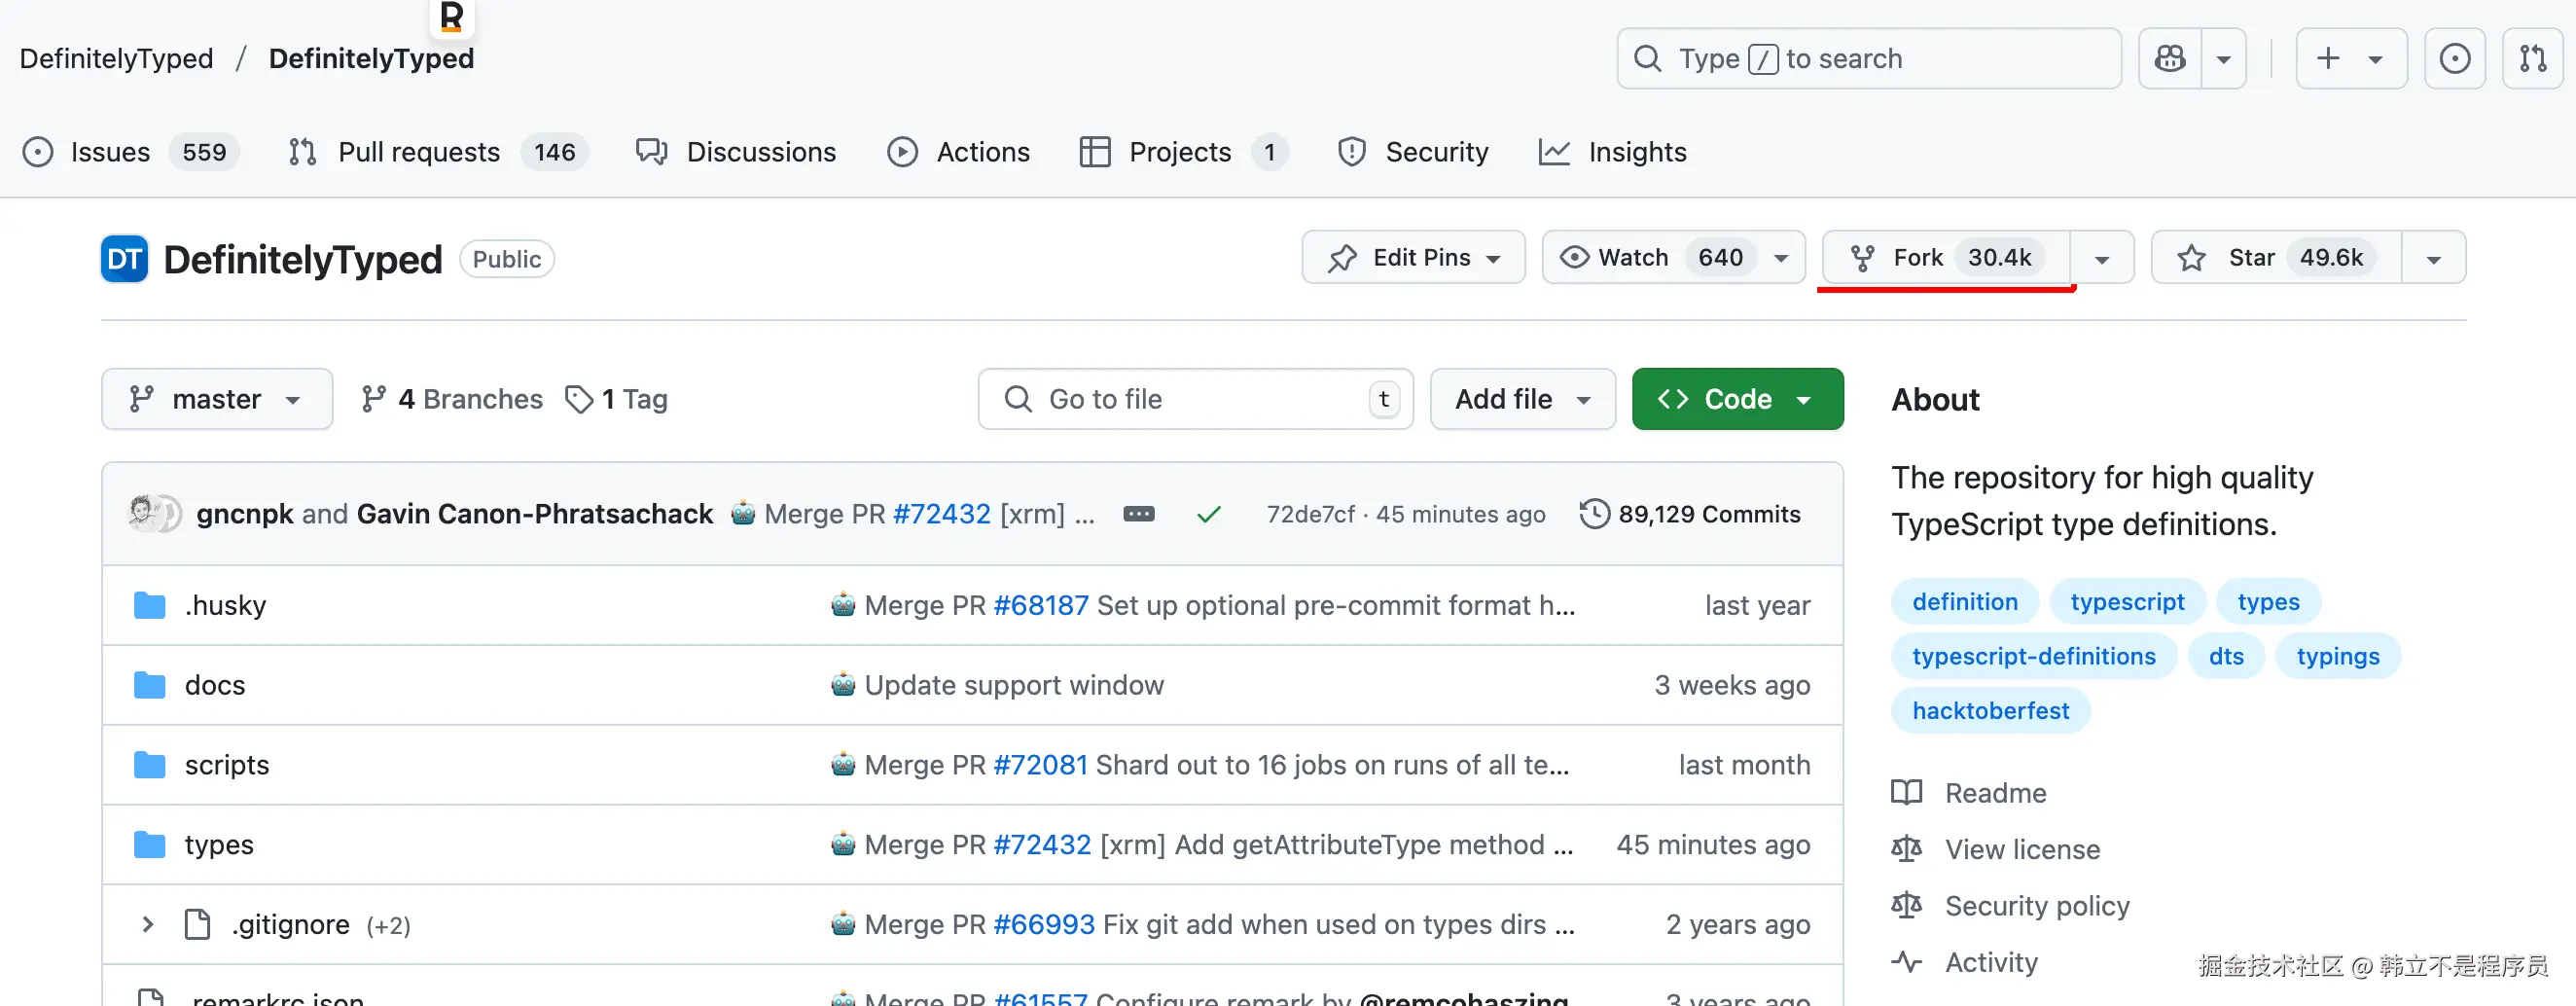Open the Issues tab

pyautogui.click(x=130, y=152)
